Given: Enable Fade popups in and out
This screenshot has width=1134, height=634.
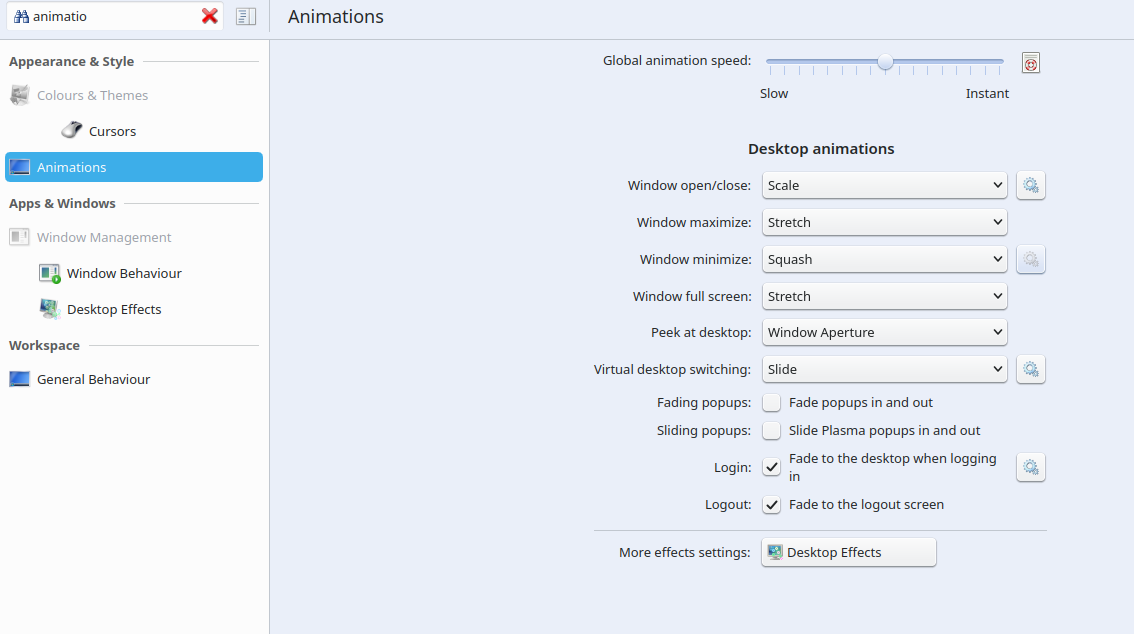Looking at the screenshot, I should 772,402.
